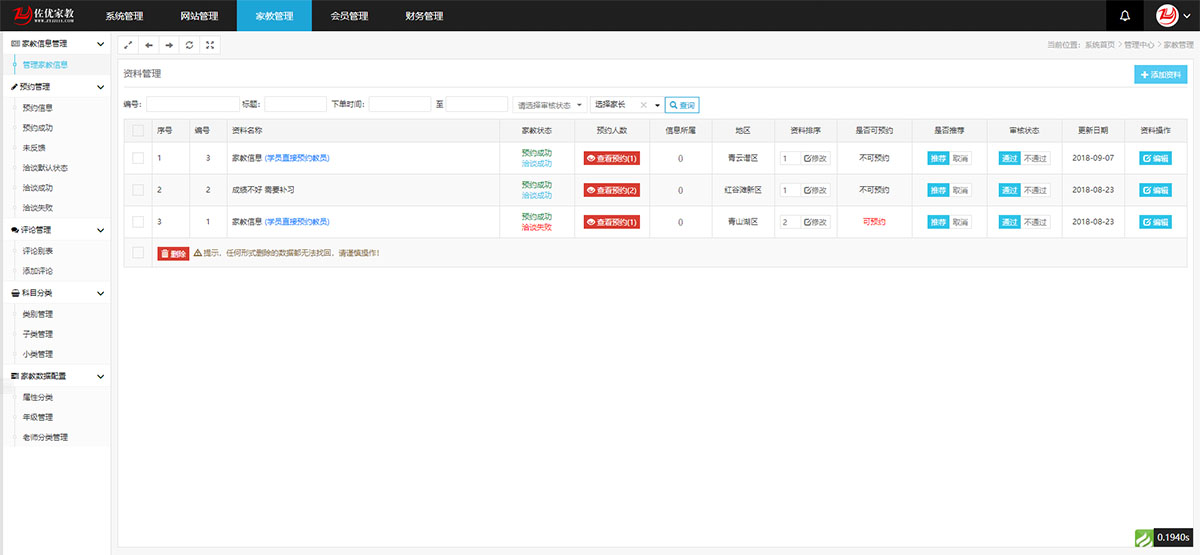Open notifications via the bell icon
This screenshot has height=555, width=1200.
(1126, 16)
